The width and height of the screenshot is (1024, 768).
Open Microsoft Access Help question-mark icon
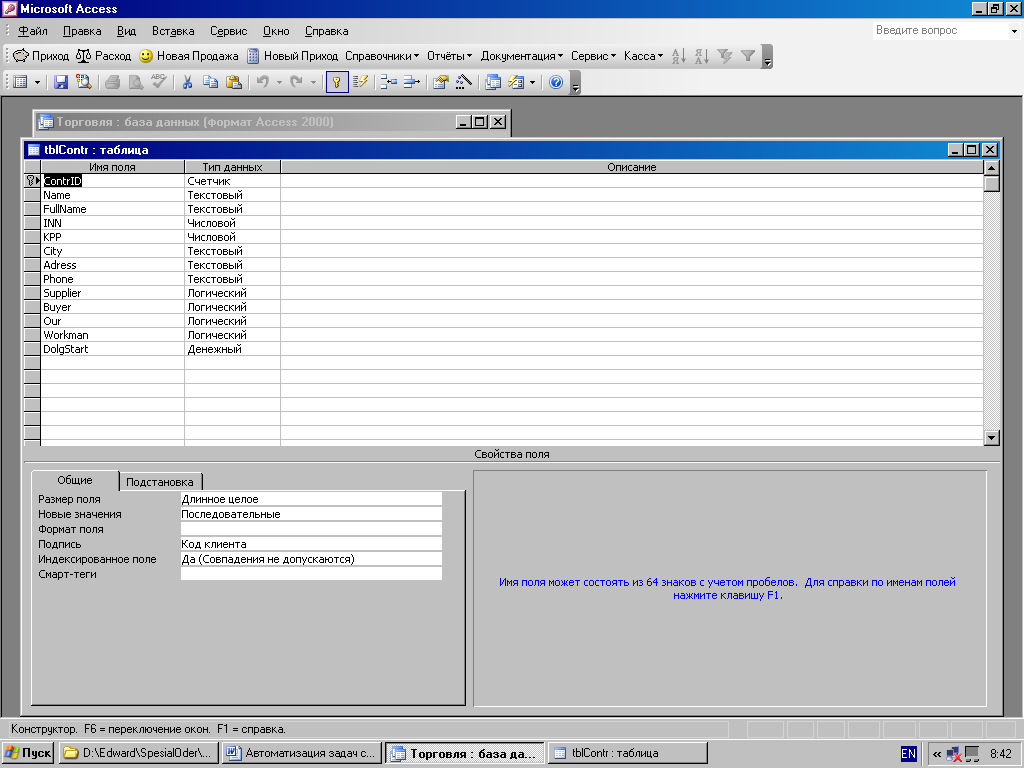[556, 82]
